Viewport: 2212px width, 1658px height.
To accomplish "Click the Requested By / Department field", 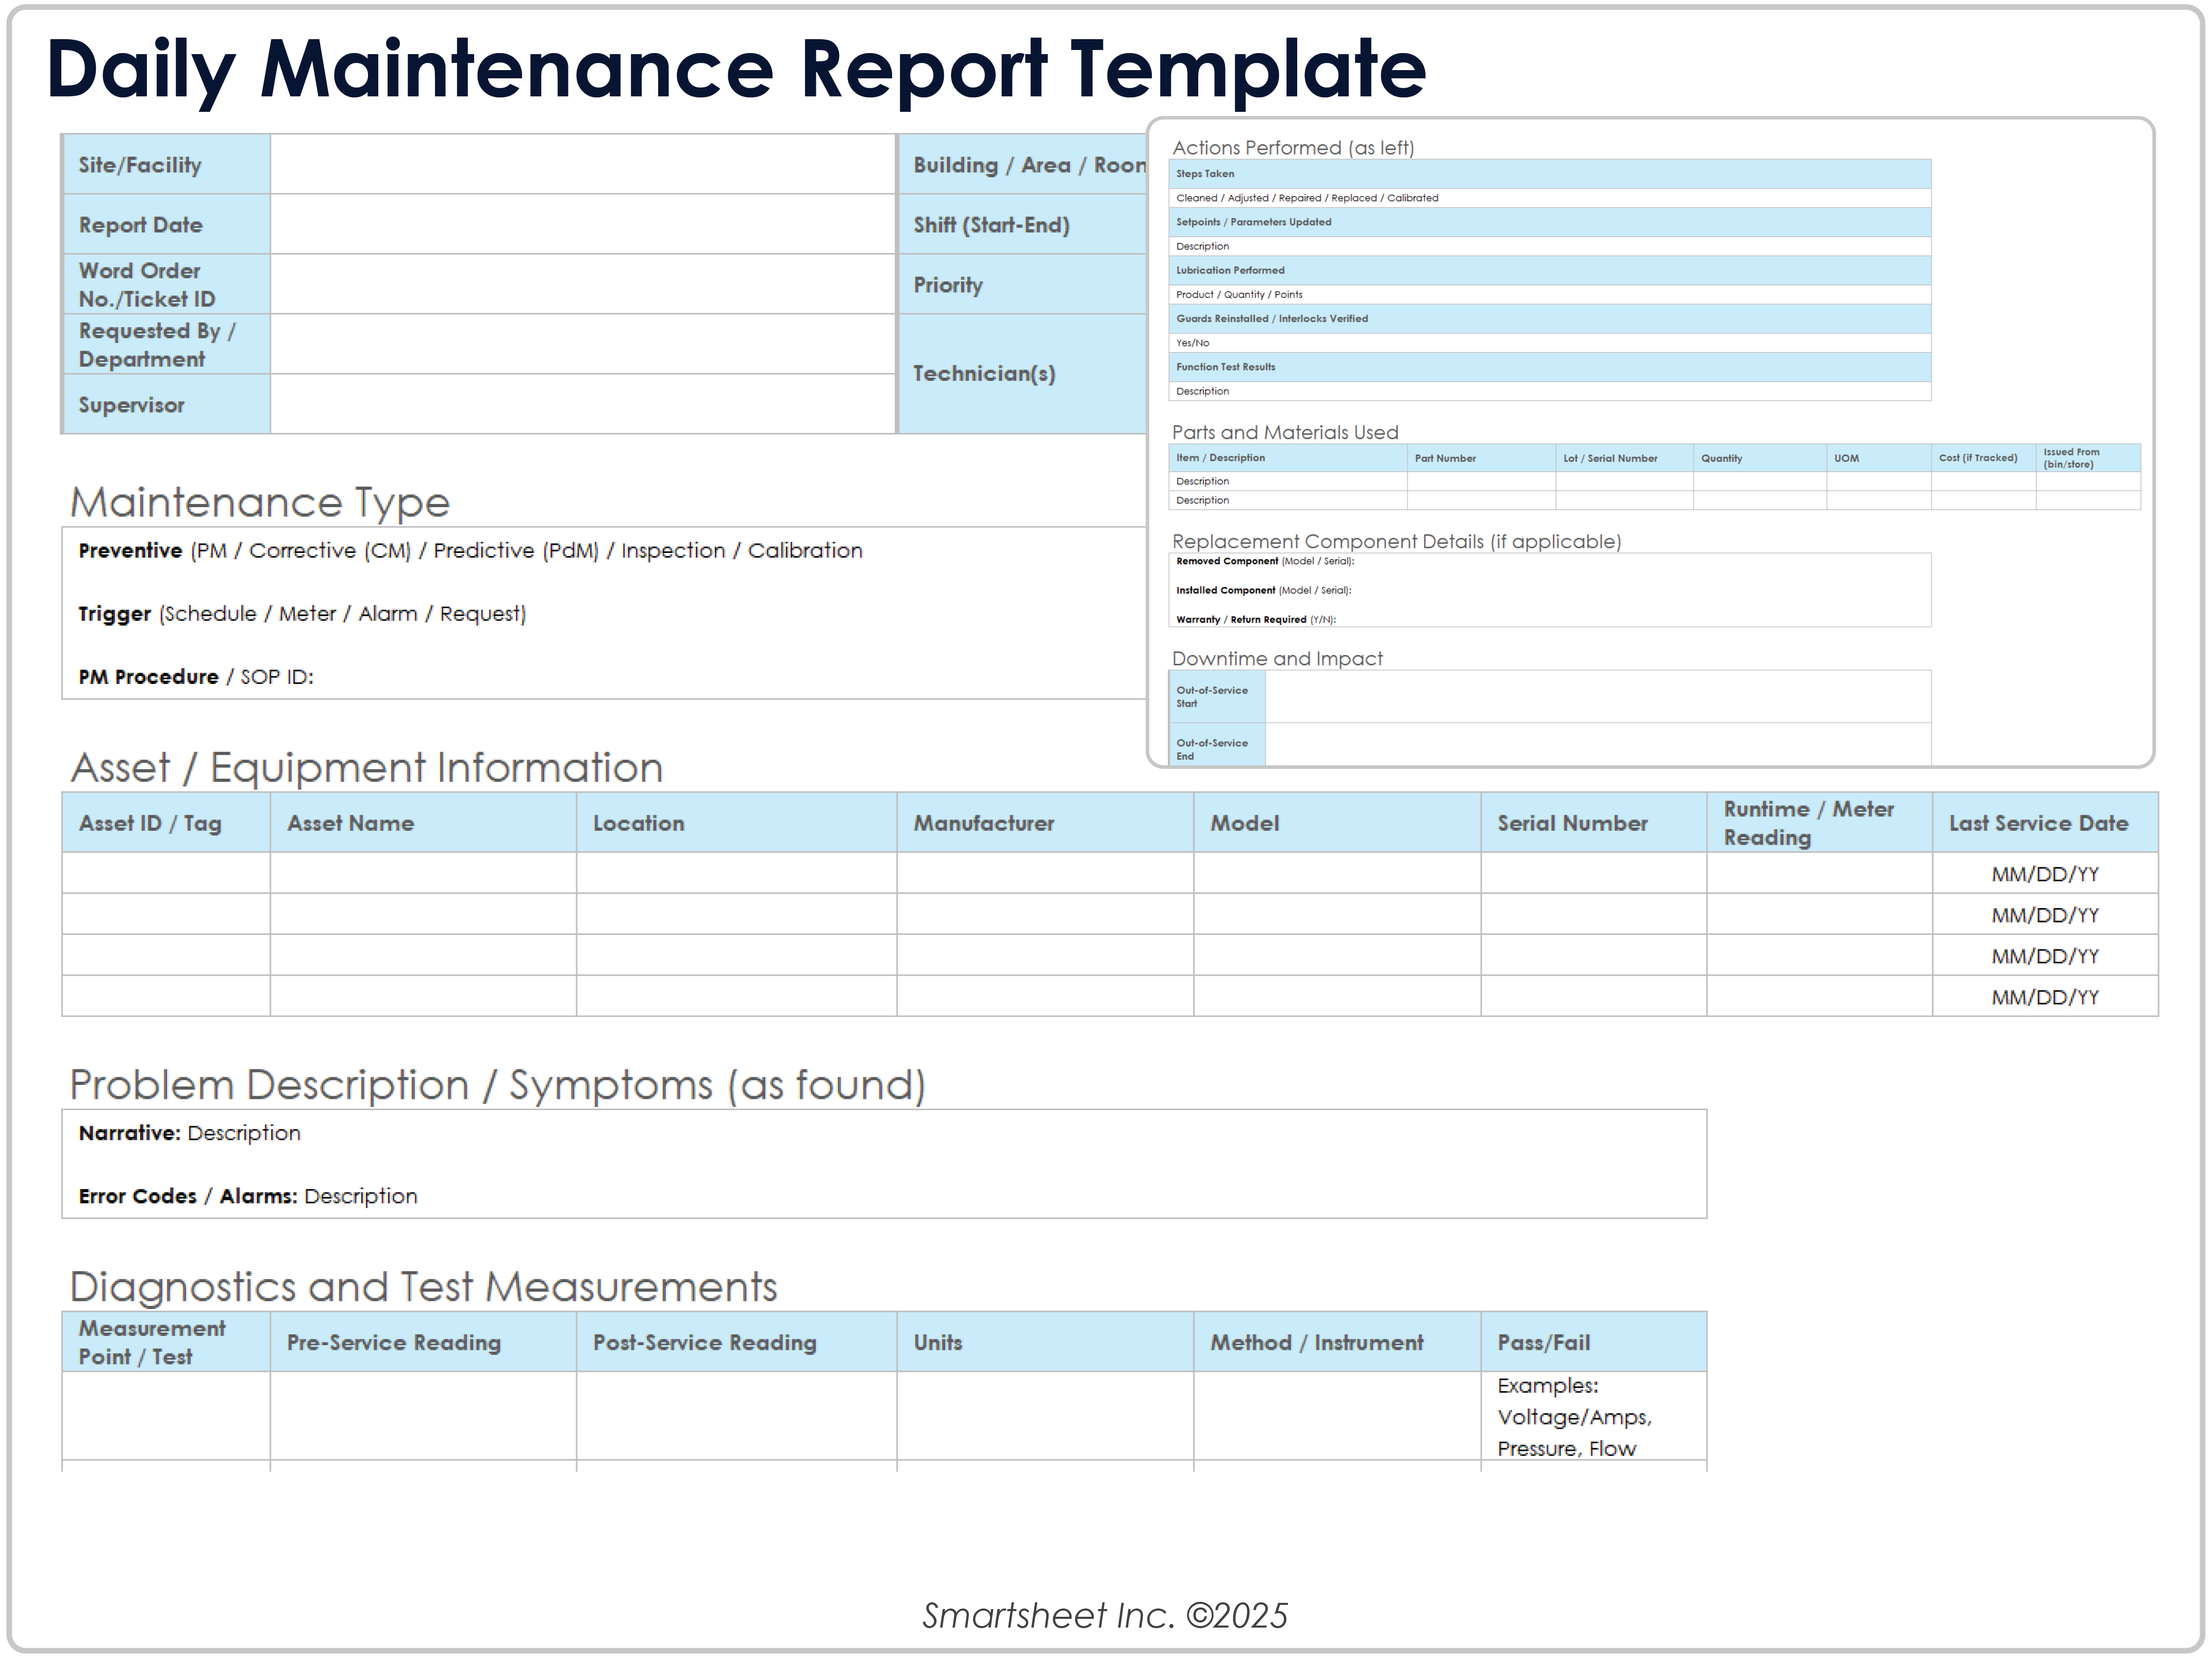I will click(580, 344).
